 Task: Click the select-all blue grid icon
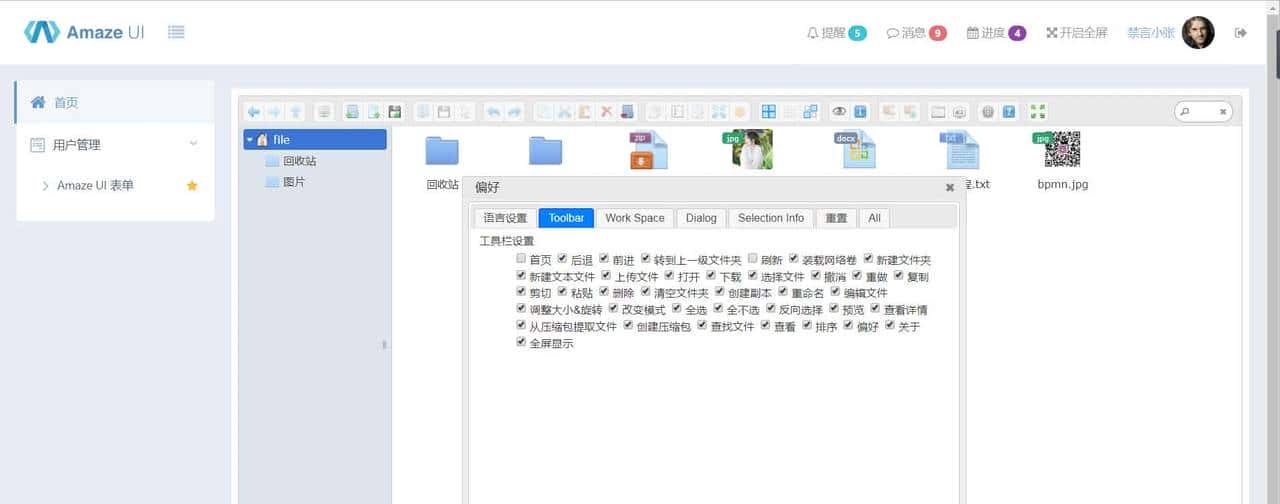768,112
